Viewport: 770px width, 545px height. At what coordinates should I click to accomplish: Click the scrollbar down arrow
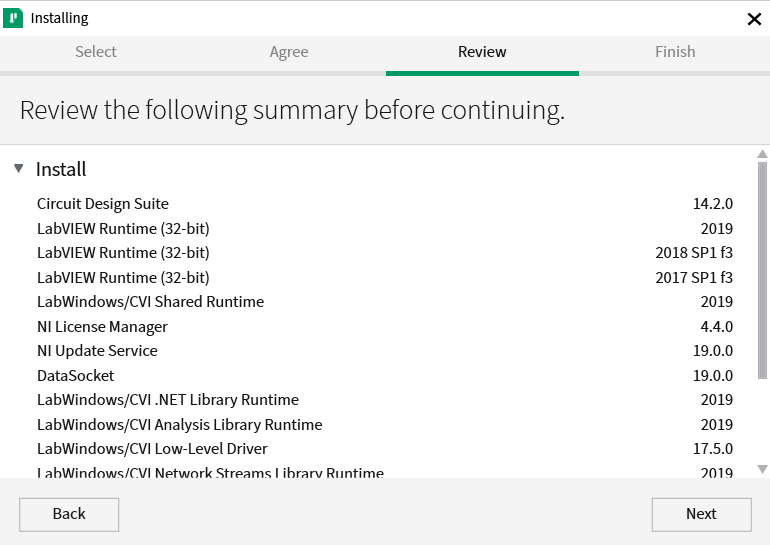pos(762,469)
